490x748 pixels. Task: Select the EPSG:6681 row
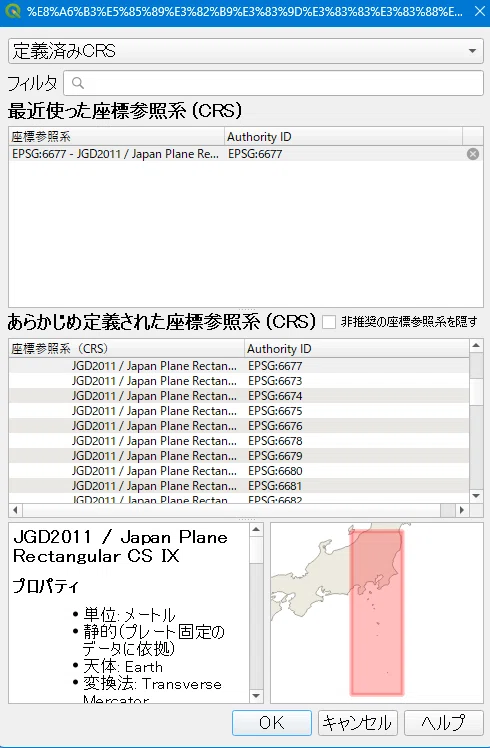239,486
